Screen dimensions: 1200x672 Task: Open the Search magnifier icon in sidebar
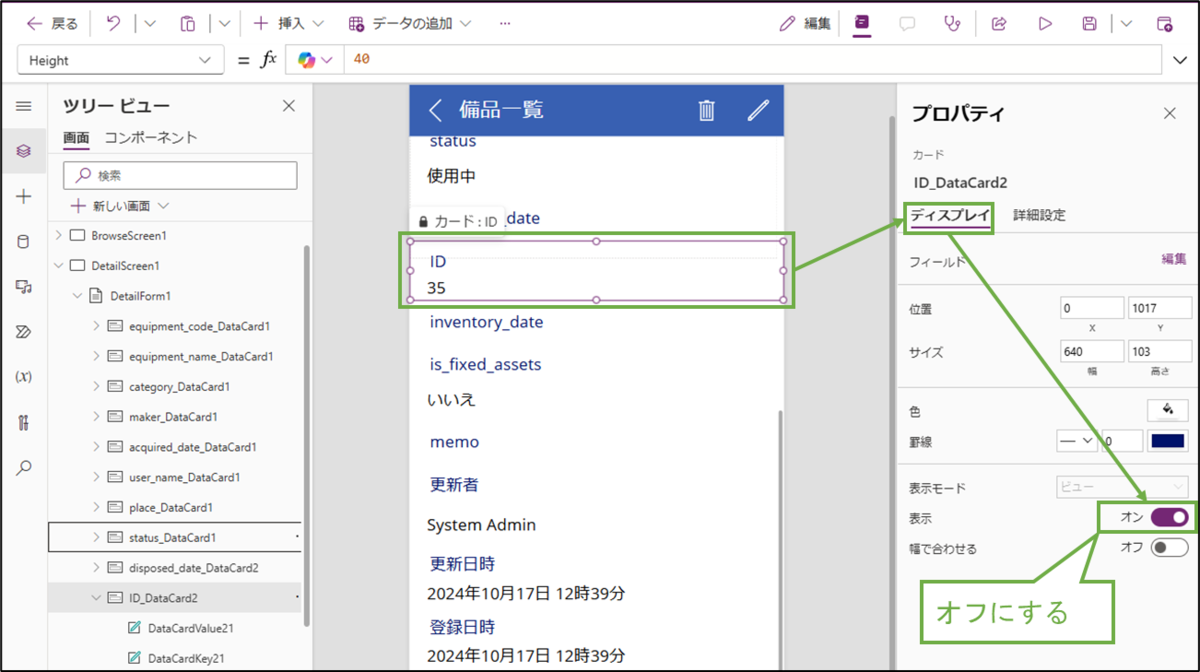click(x=24, y=468)
